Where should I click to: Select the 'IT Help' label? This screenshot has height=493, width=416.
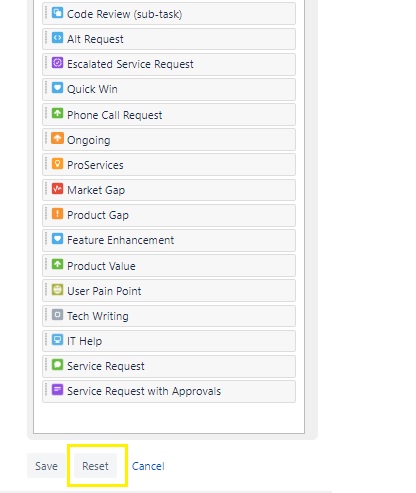pos(84,341)
